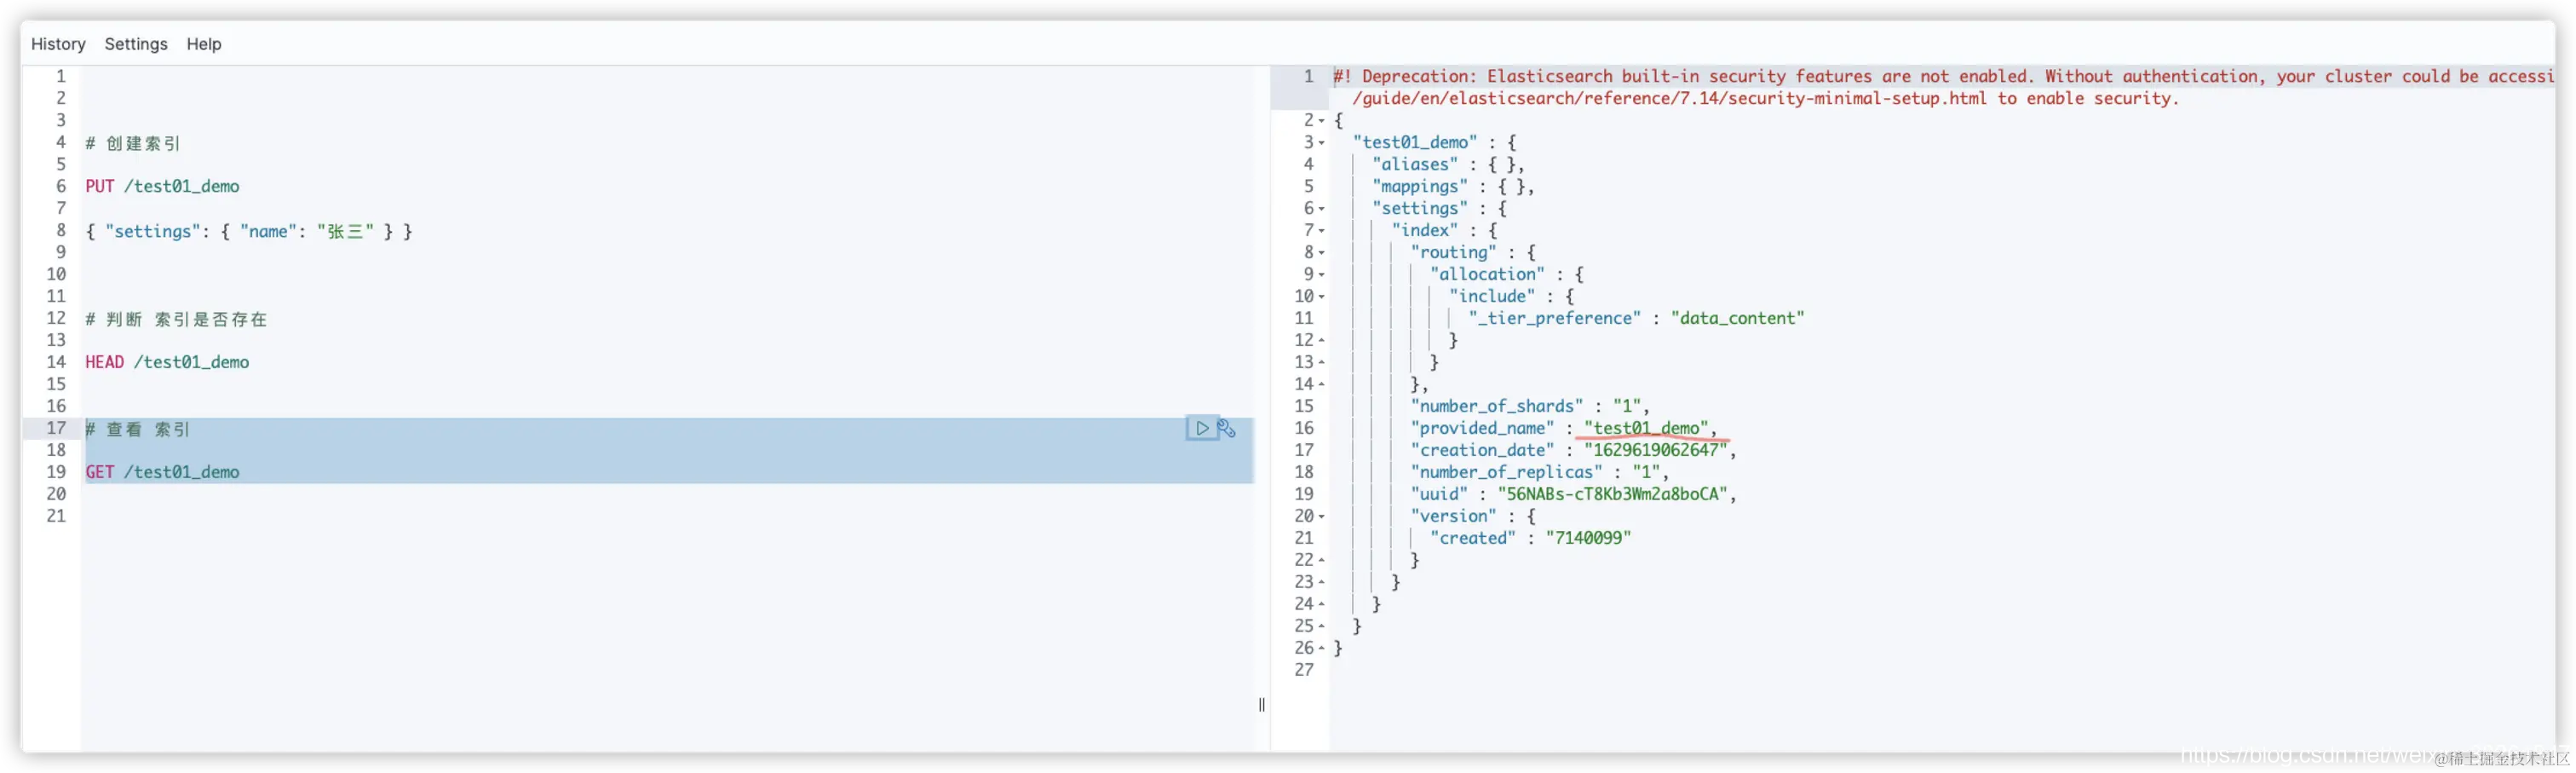Image resolution: width=2576 pixels, height=773 pixels.
Task: Click the pane resize handle between editor and output
Action: [x=1262, y=705]
